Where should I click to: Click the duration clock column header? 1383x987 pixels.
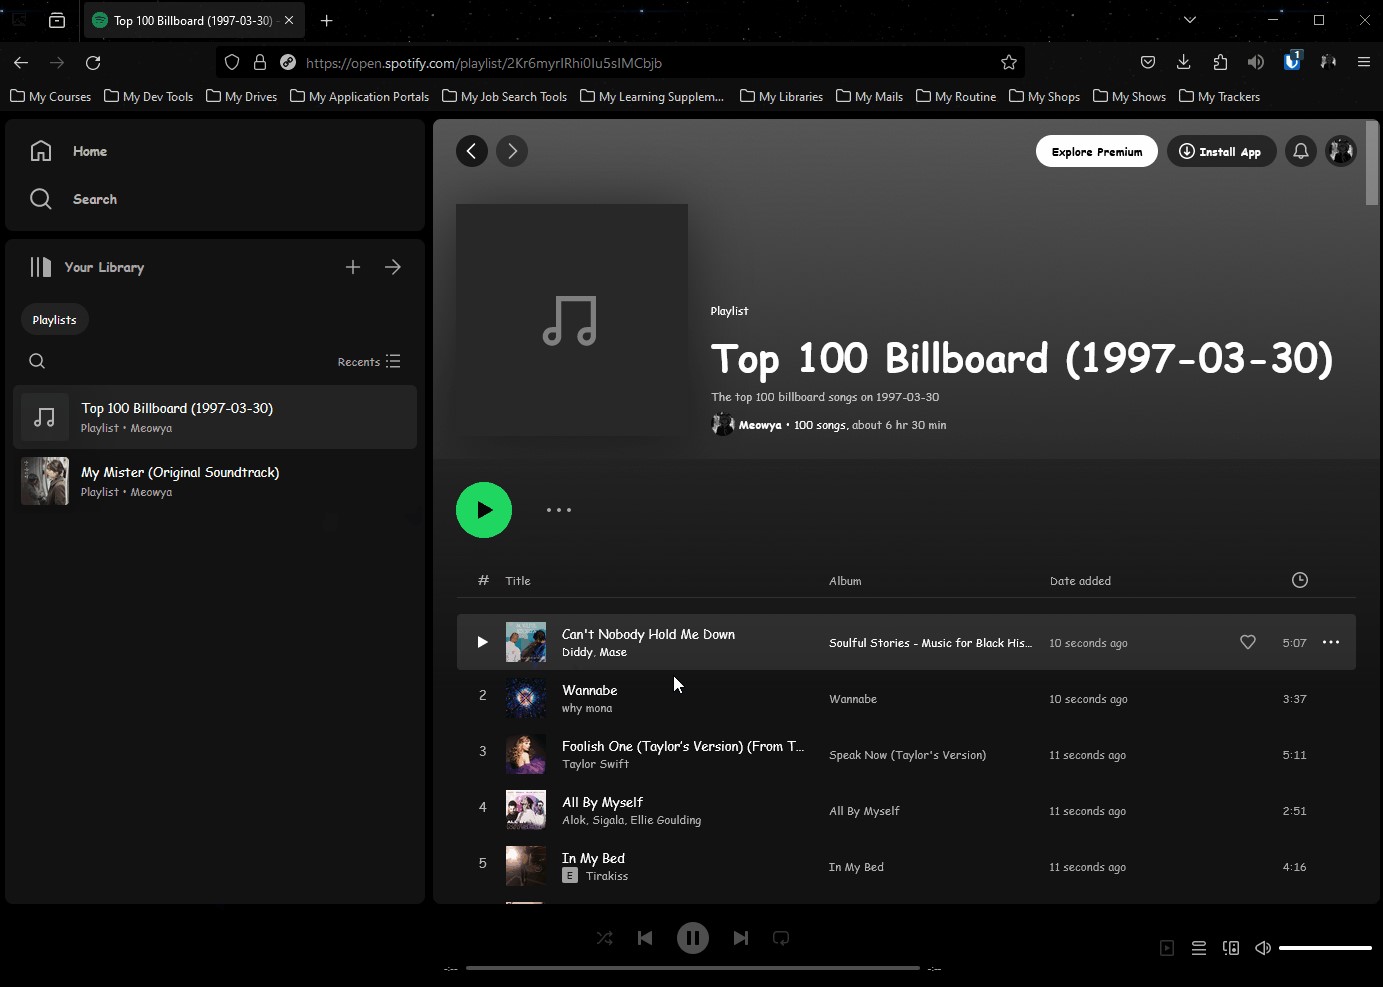pyautogui.click(x=1300, y=580)
